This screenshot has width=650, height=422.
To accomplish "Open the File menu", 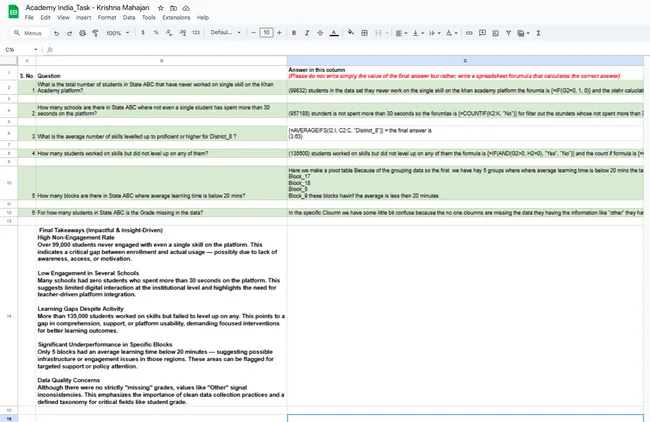I will pos(29,17).
